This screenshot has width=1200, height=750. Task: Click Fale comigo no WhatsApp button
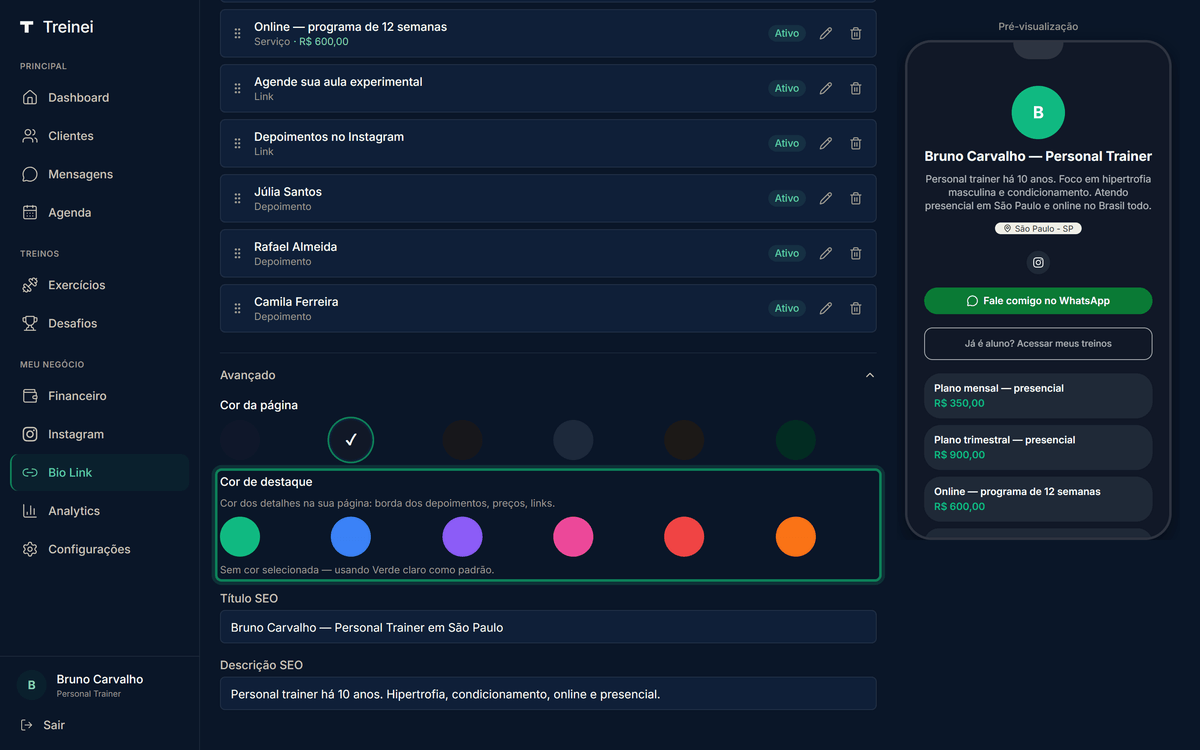coord(1038,300)
